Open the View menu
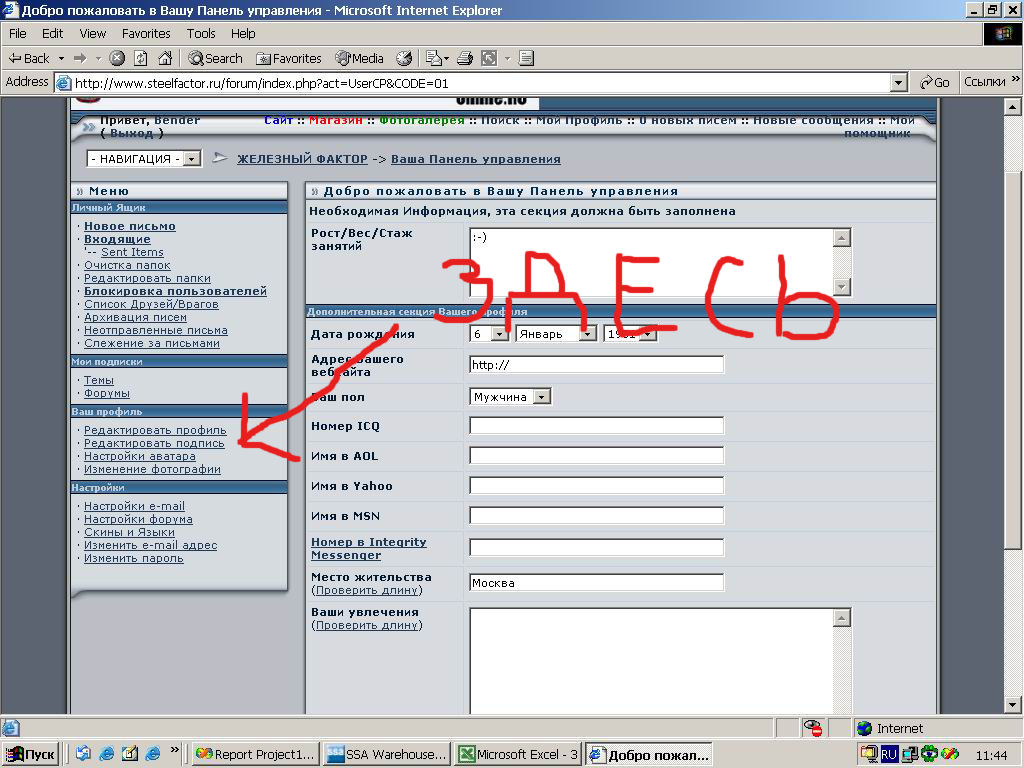The width and height of the screenshot is (1024, 768). pyautogui.click(x=93, y=33)
